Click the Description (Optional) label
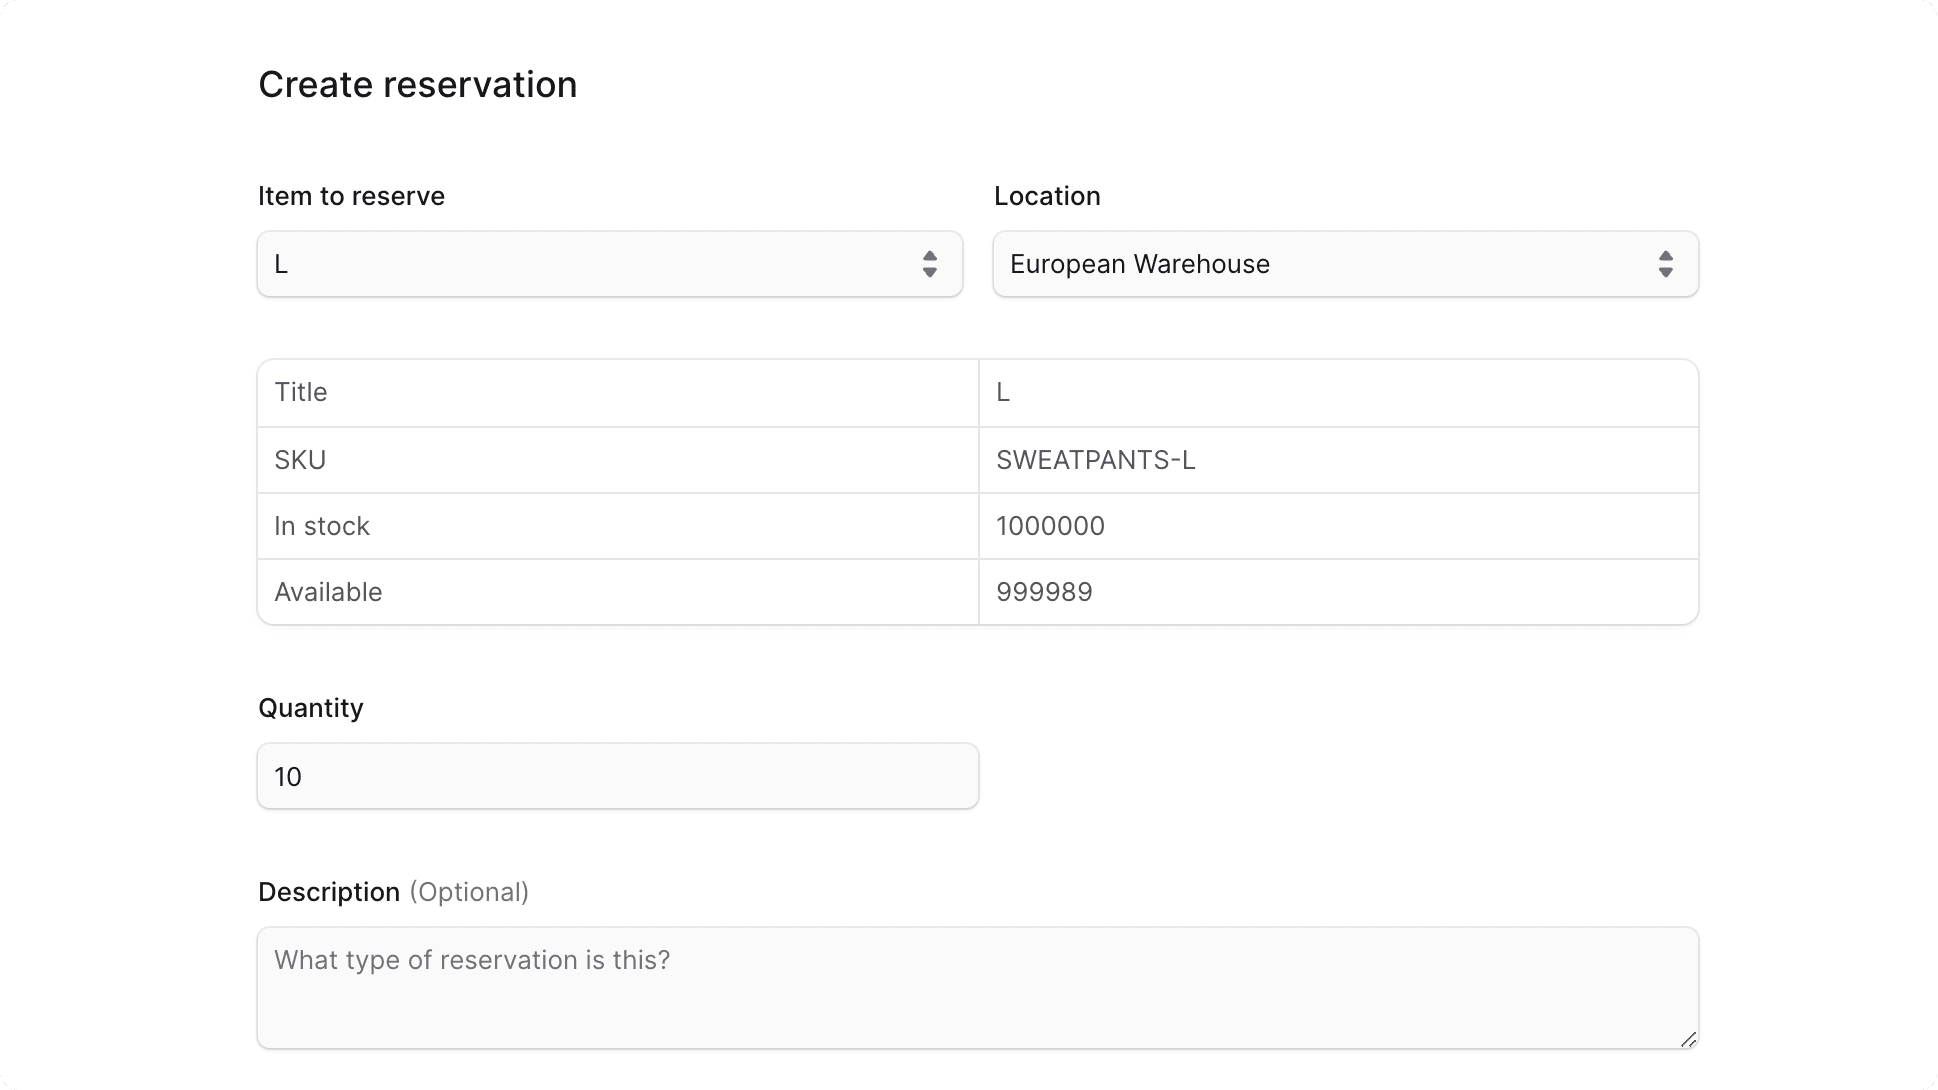Image resolution: width=1938 pixels, height=1090 pixels. pos(394,891)
